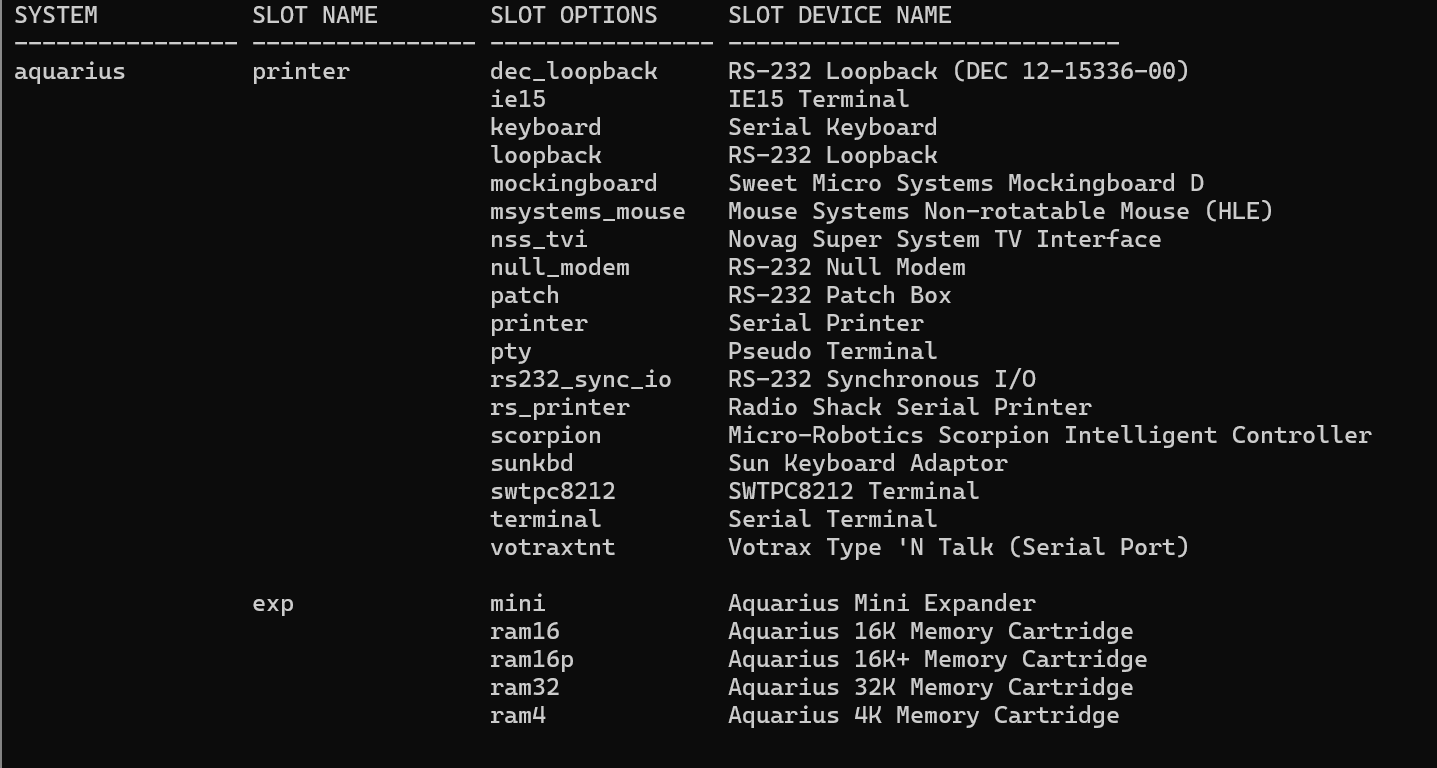Click Novag Super System TV Interface

coord(945,239)
